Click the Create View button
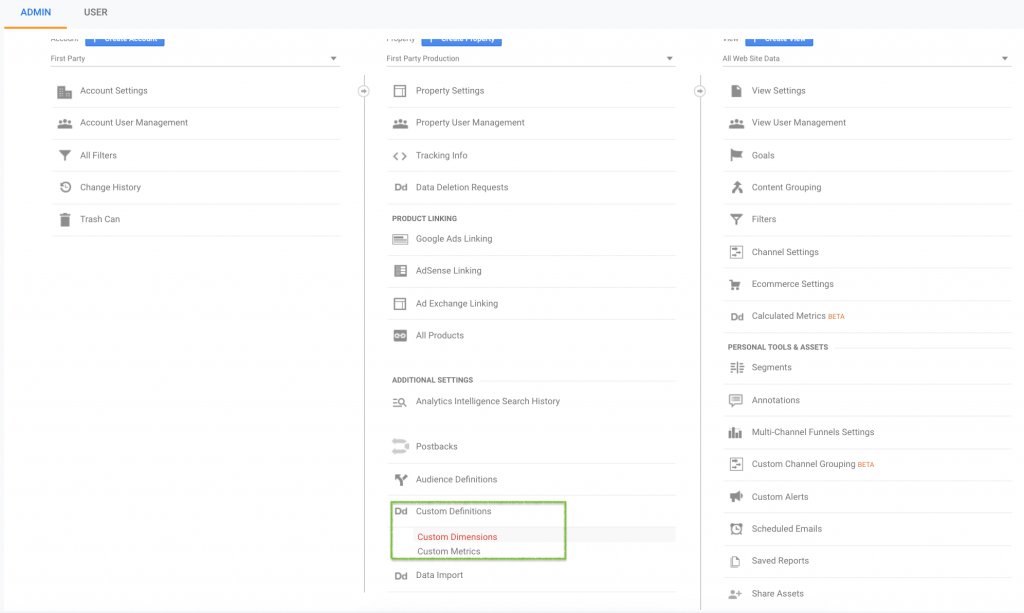 (x=780, y=38)
